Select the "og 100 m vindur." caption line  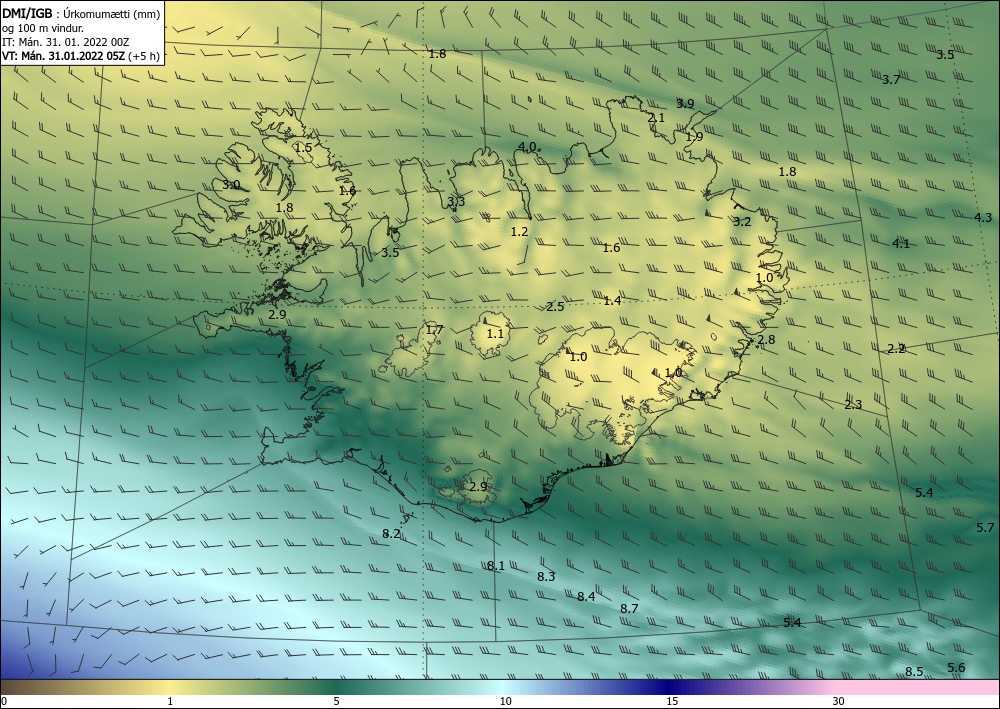43,28
